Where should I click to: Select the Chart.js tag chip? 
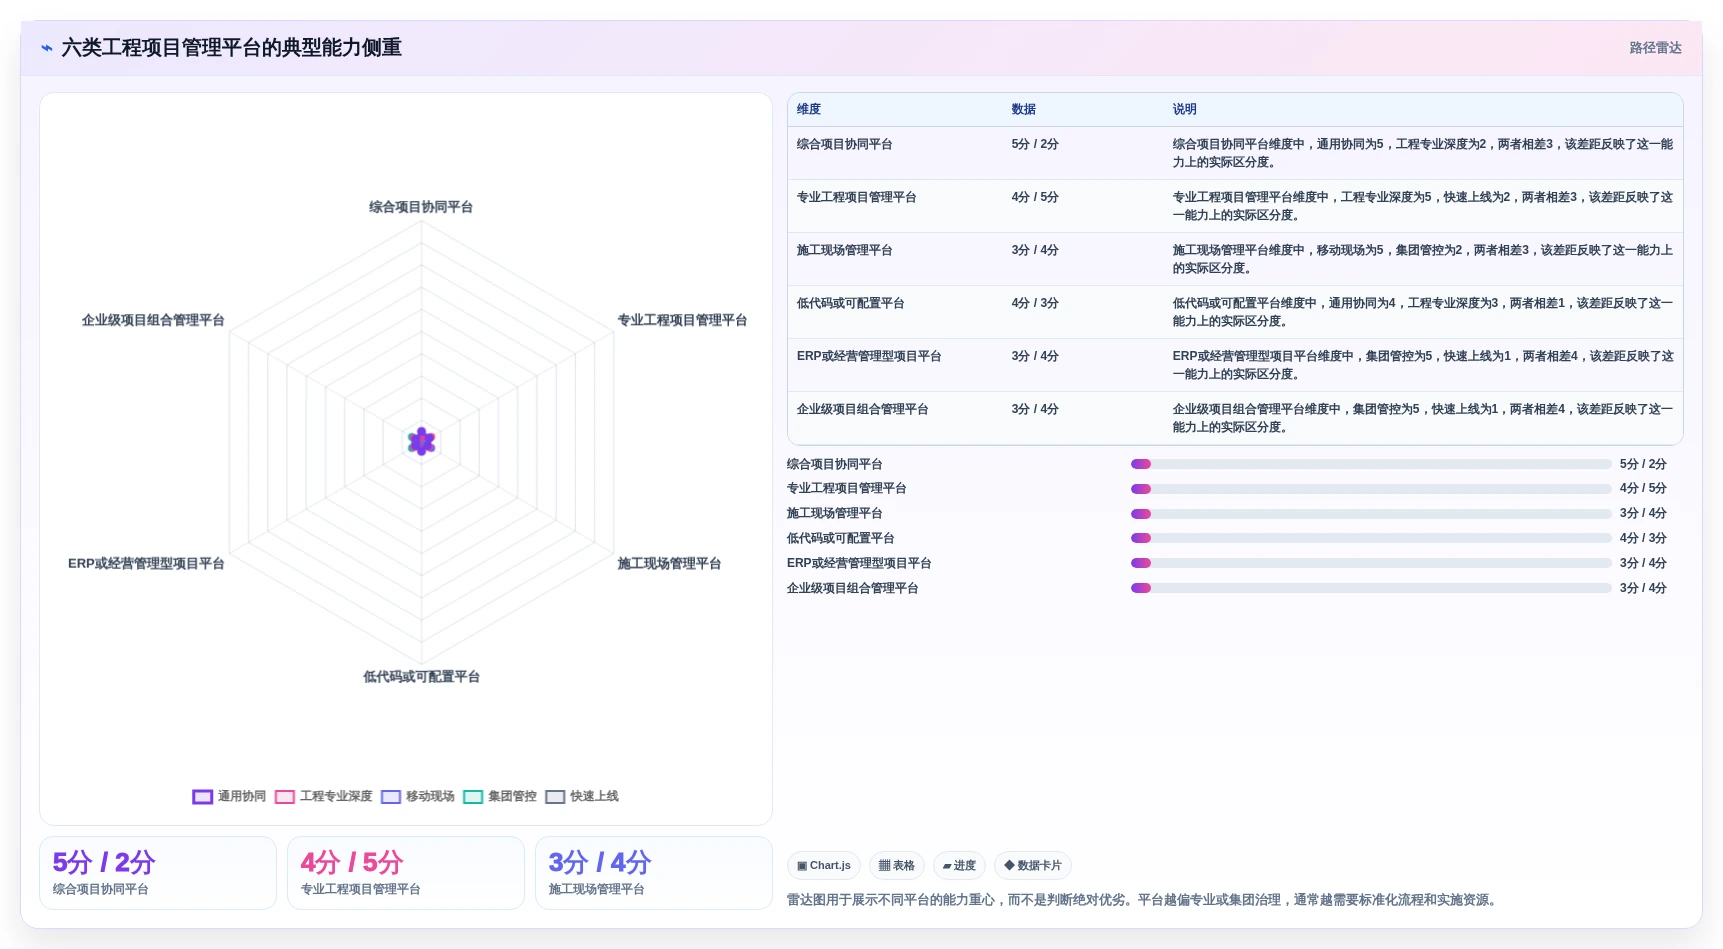tap(824, 866)
